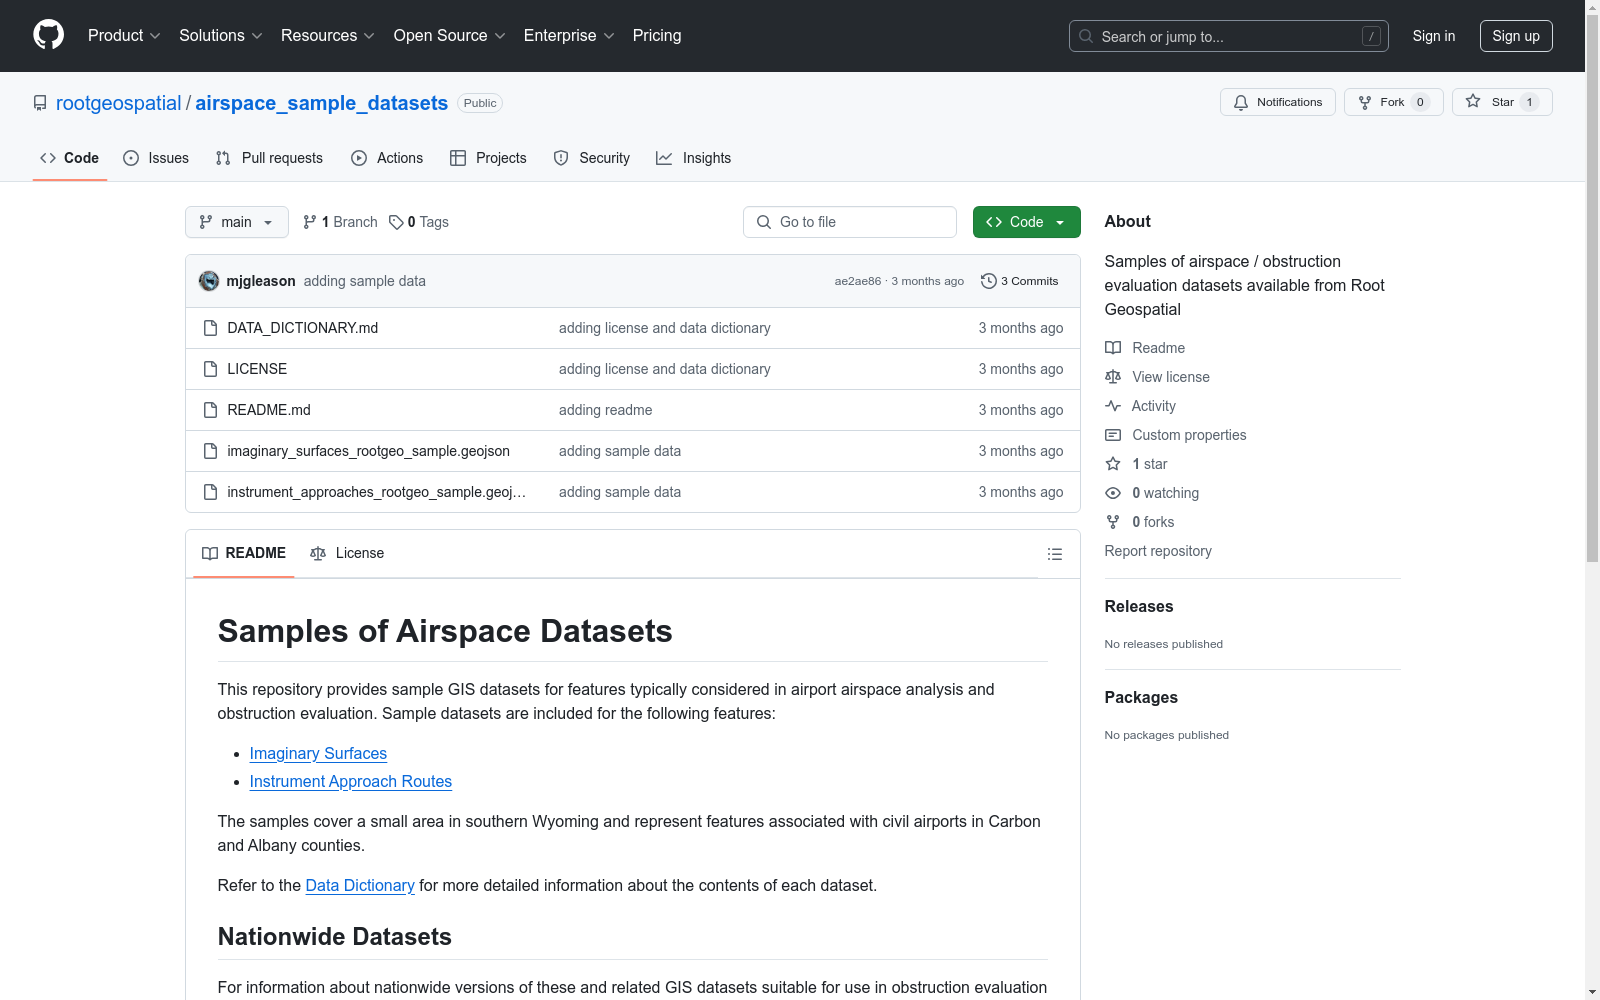Click the history clock icon beside 3 Commits
This screenshot has height=1000, width=1600.
click(x=989, y=281)
